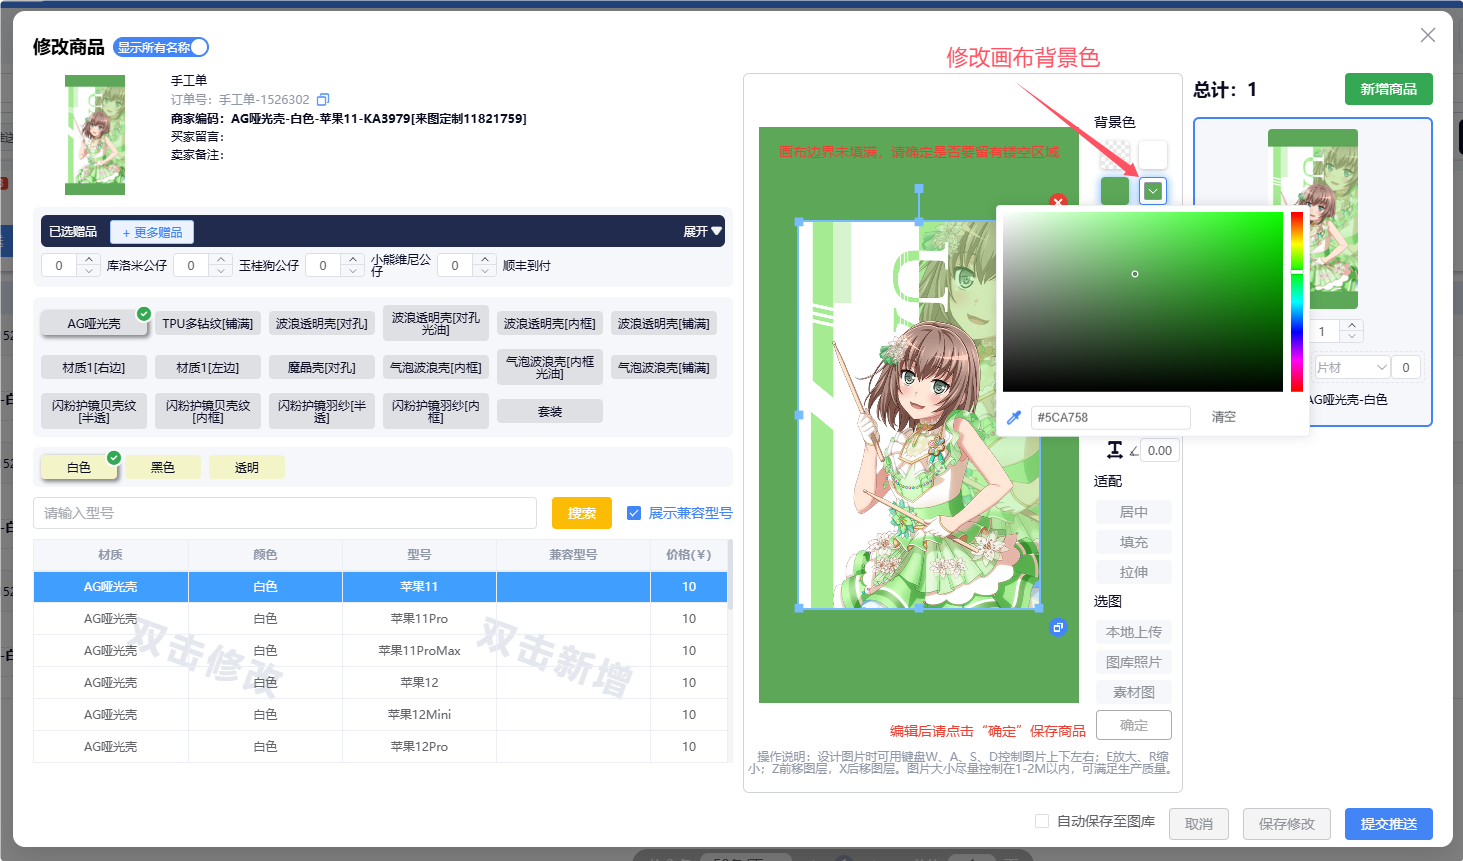Enable 自动保存至图库 checkbox

[x=1042, y=821]
